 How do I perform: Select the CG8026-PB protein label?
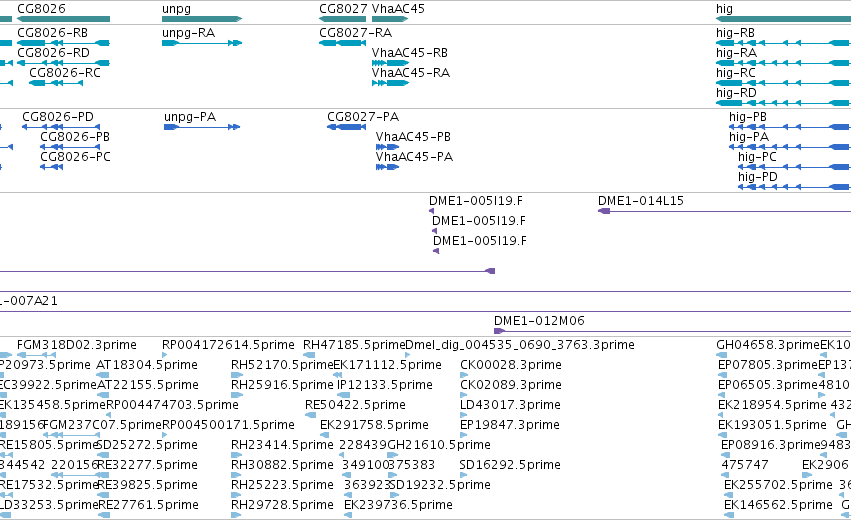(75, 137)
